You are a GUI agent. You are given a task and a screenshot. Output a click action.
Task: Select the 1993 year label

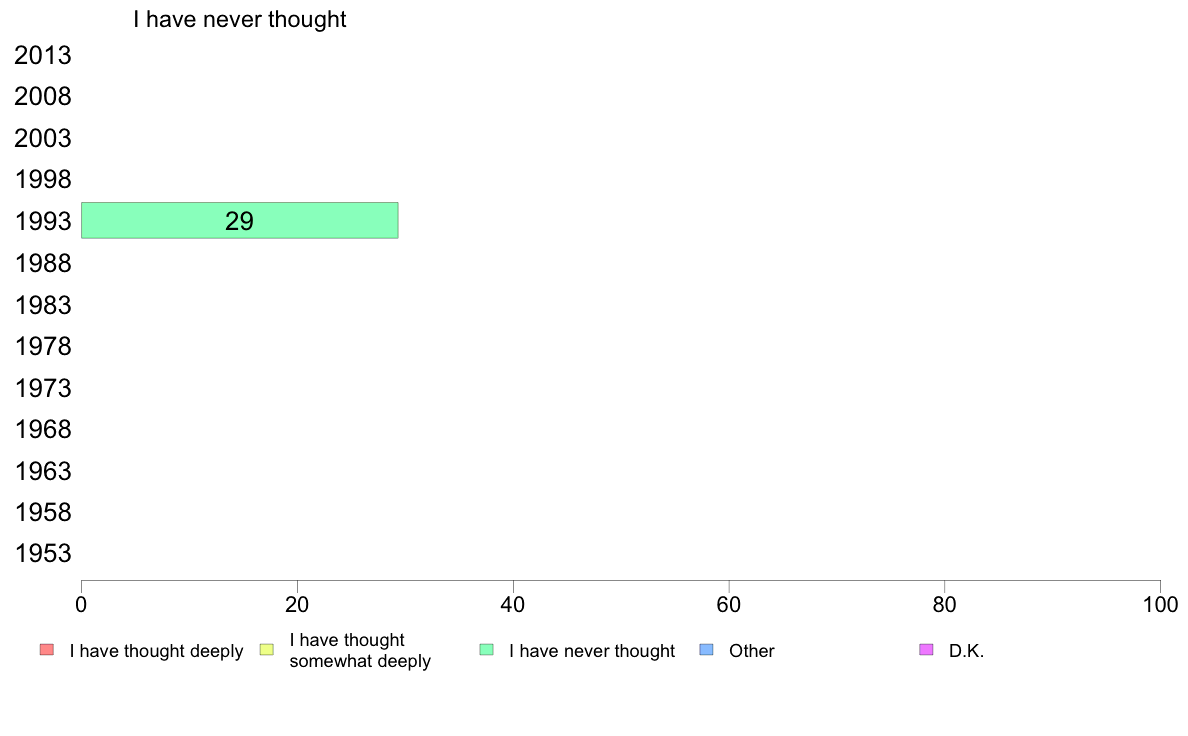[43, 221]
